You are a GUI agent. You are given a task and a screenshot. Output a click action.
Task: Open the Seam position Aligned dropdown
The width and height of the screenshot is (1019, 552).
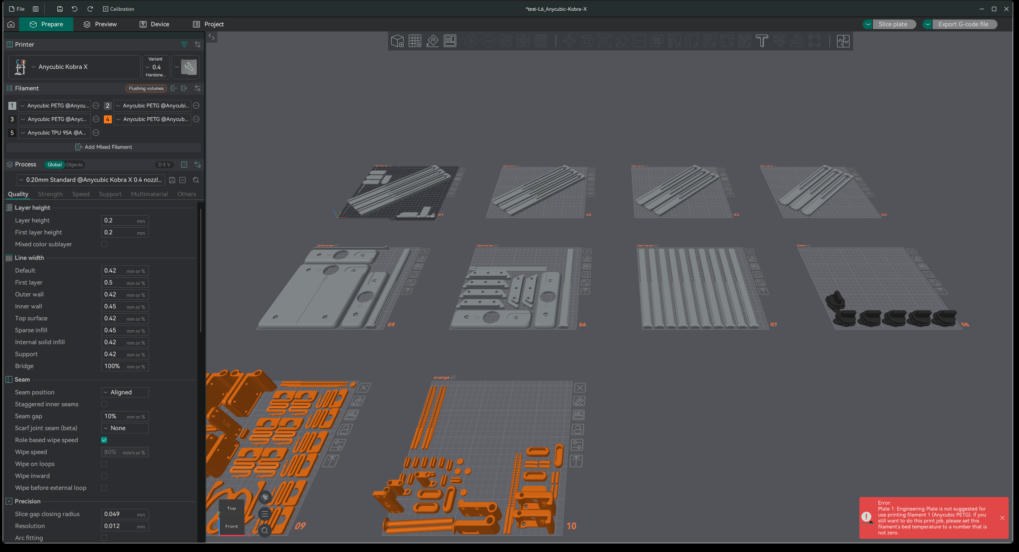pyautogui.click(x=125, y=392)
